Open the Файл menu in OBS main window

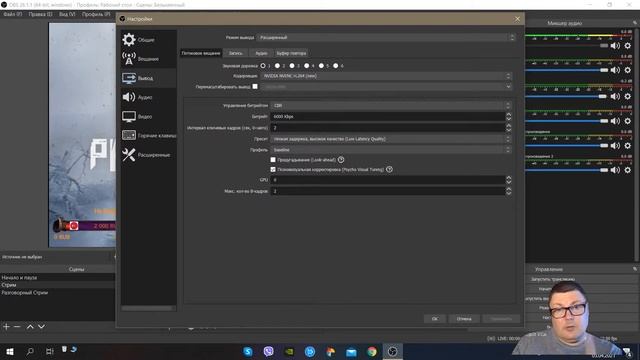(13, 14)
